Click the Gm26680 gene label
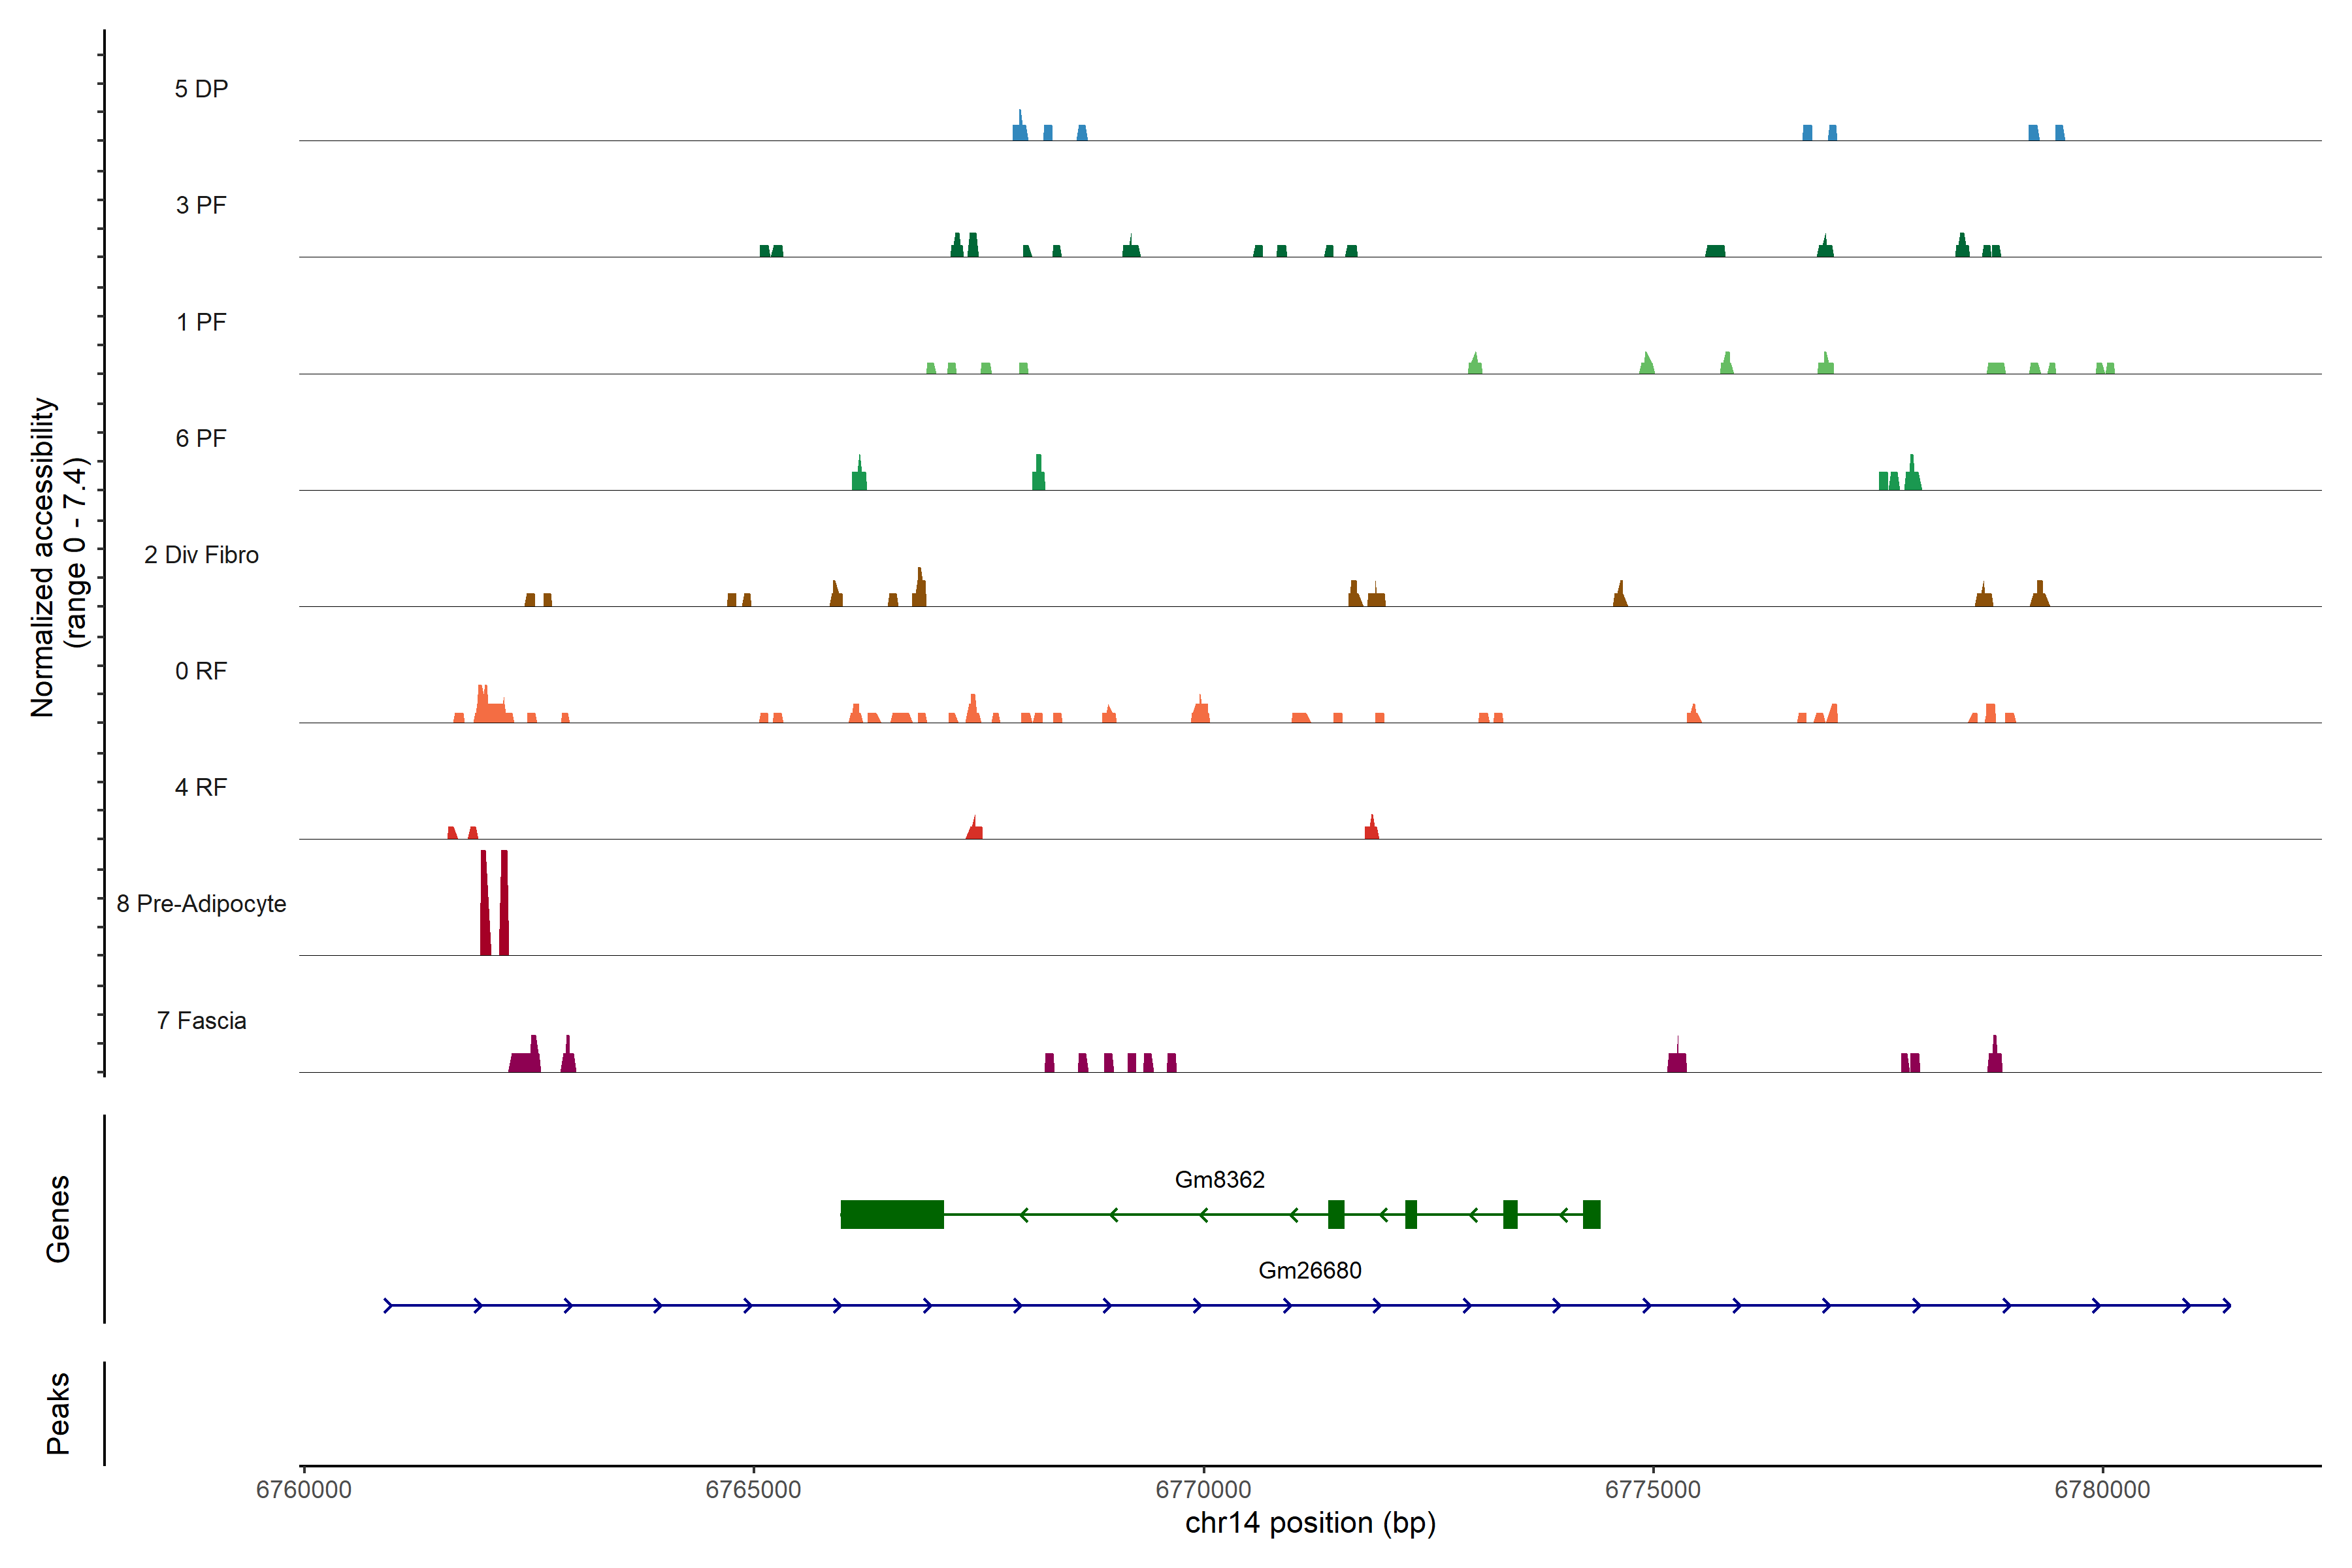 click(1309, 1270)
